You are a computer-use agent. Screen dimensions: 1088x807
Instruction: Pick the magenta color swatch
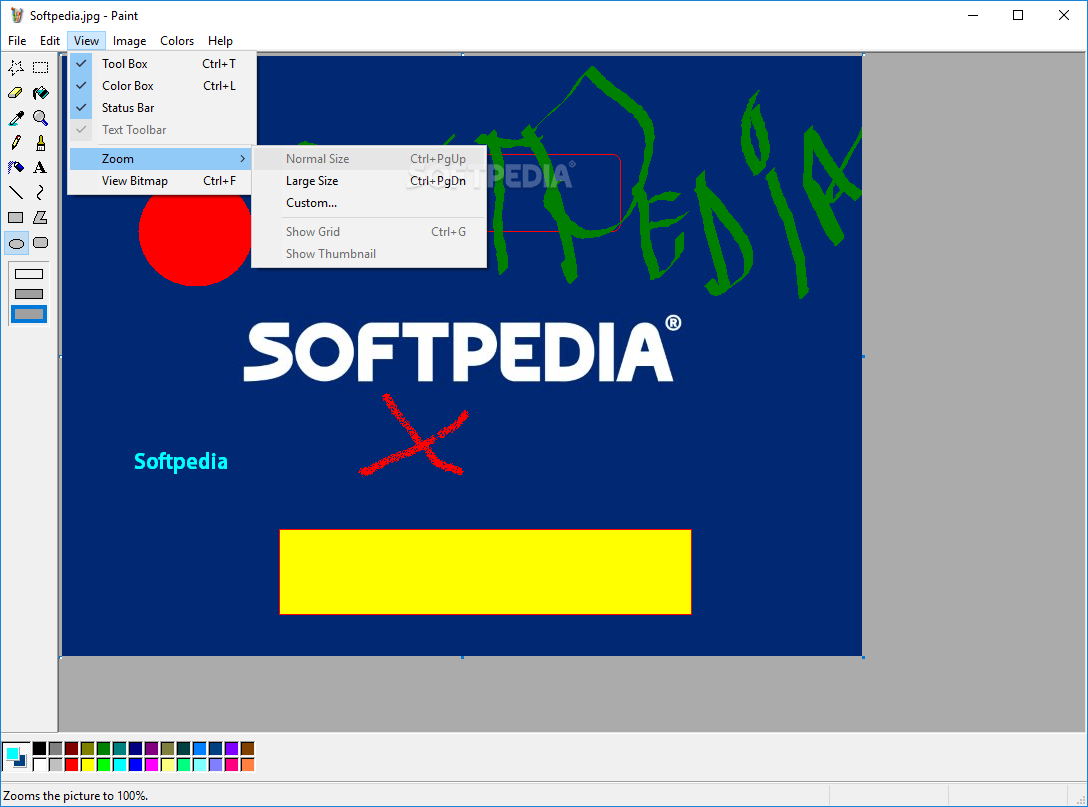(x=151, y=764)
